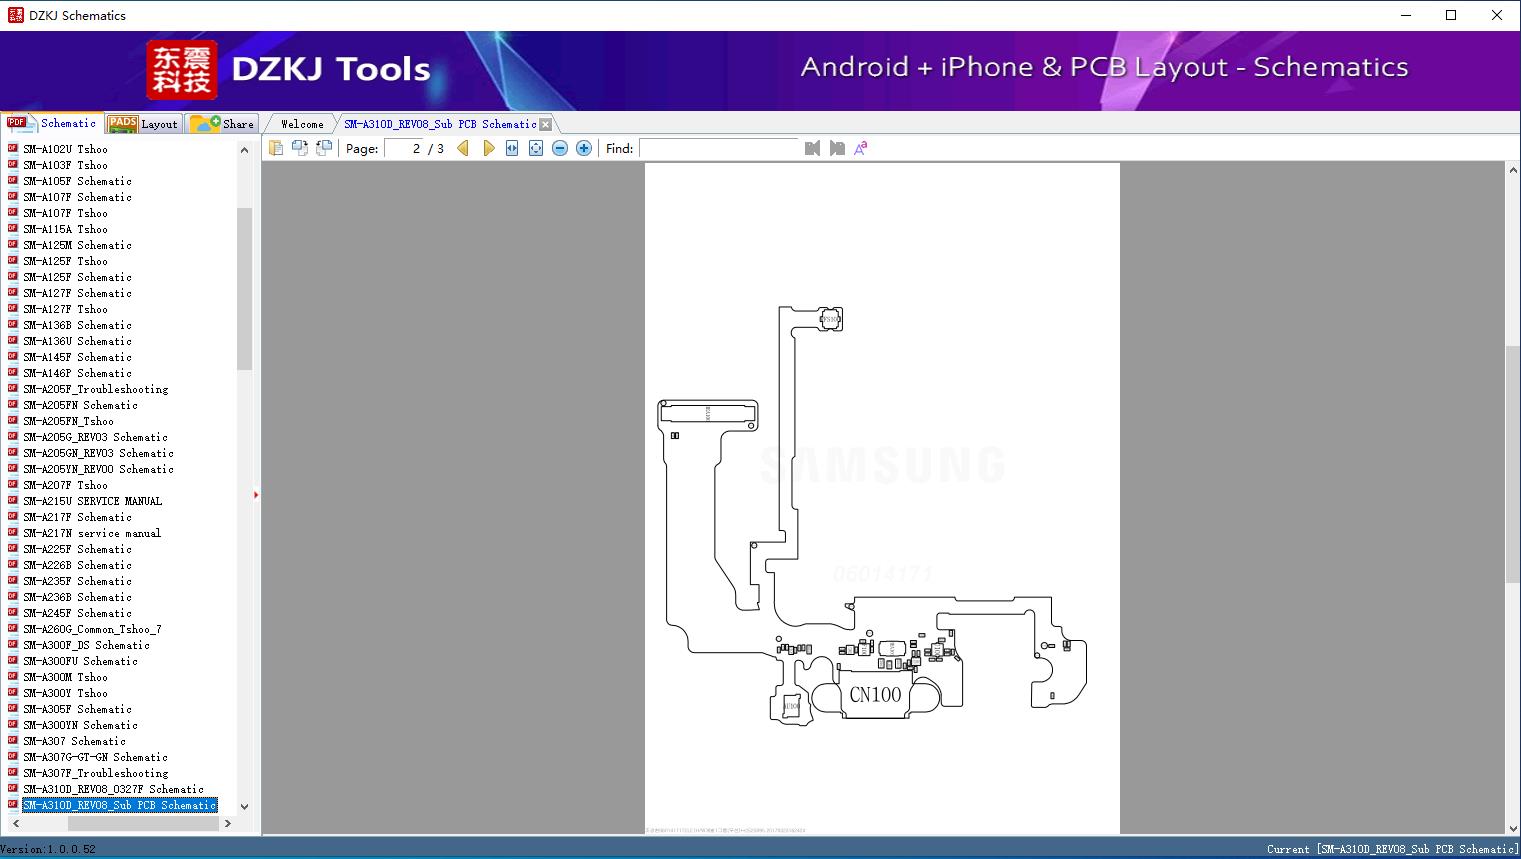This screenshot has height=859, width=1521.
Task: Open SM-A103F Tshoo file
Action: click(65, 165)
